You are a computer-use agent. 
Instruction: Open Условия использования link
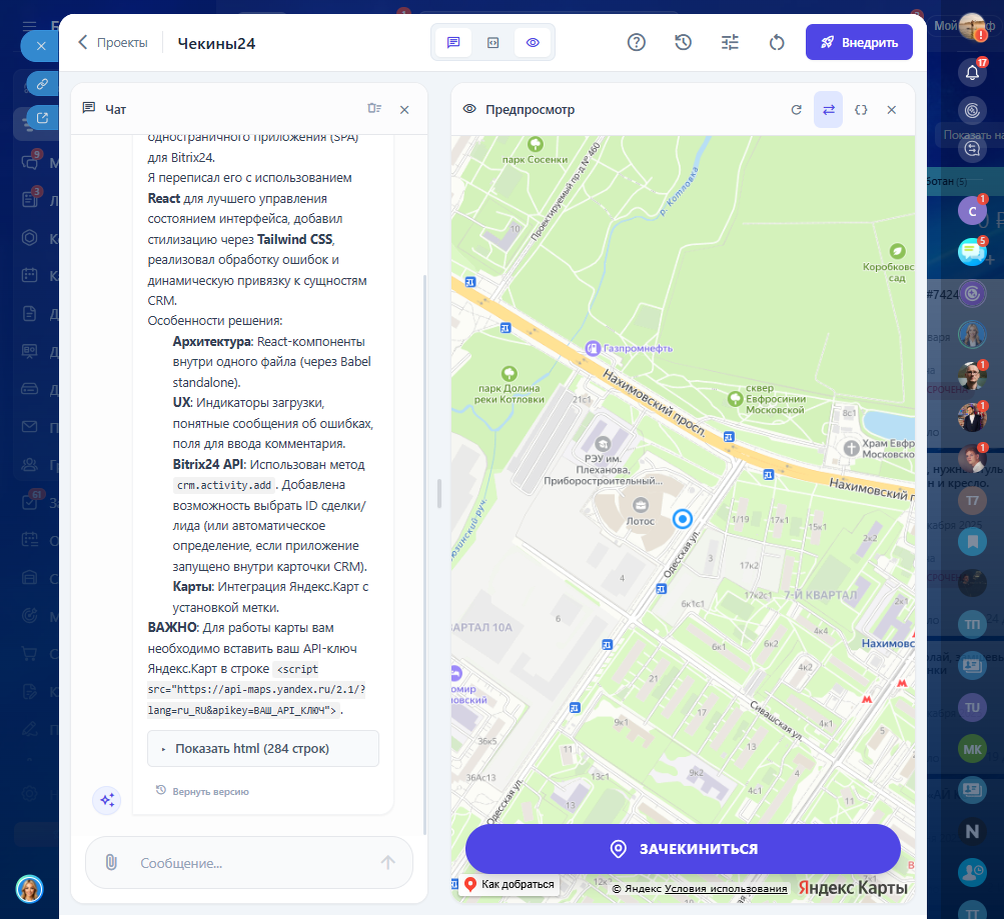point(725,889)
